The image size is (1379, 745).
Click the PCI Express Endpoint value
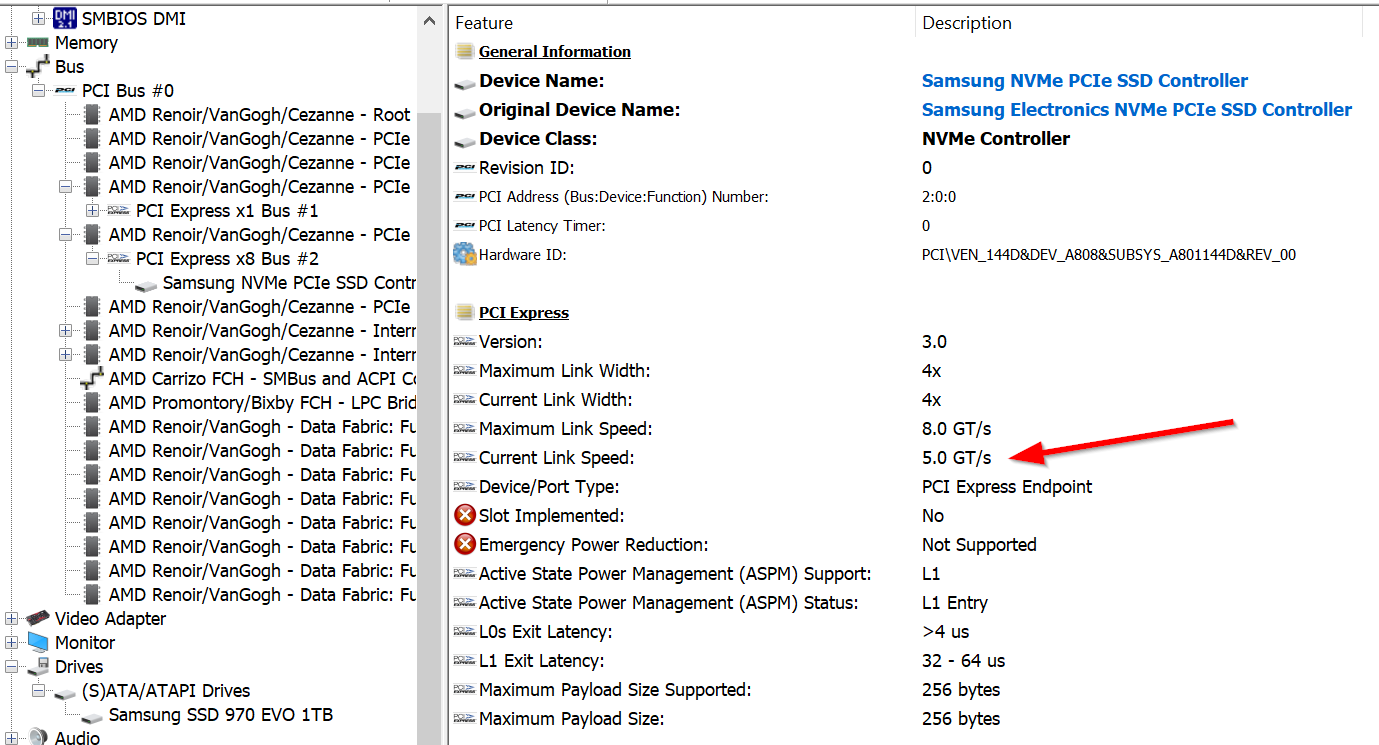1007,487
